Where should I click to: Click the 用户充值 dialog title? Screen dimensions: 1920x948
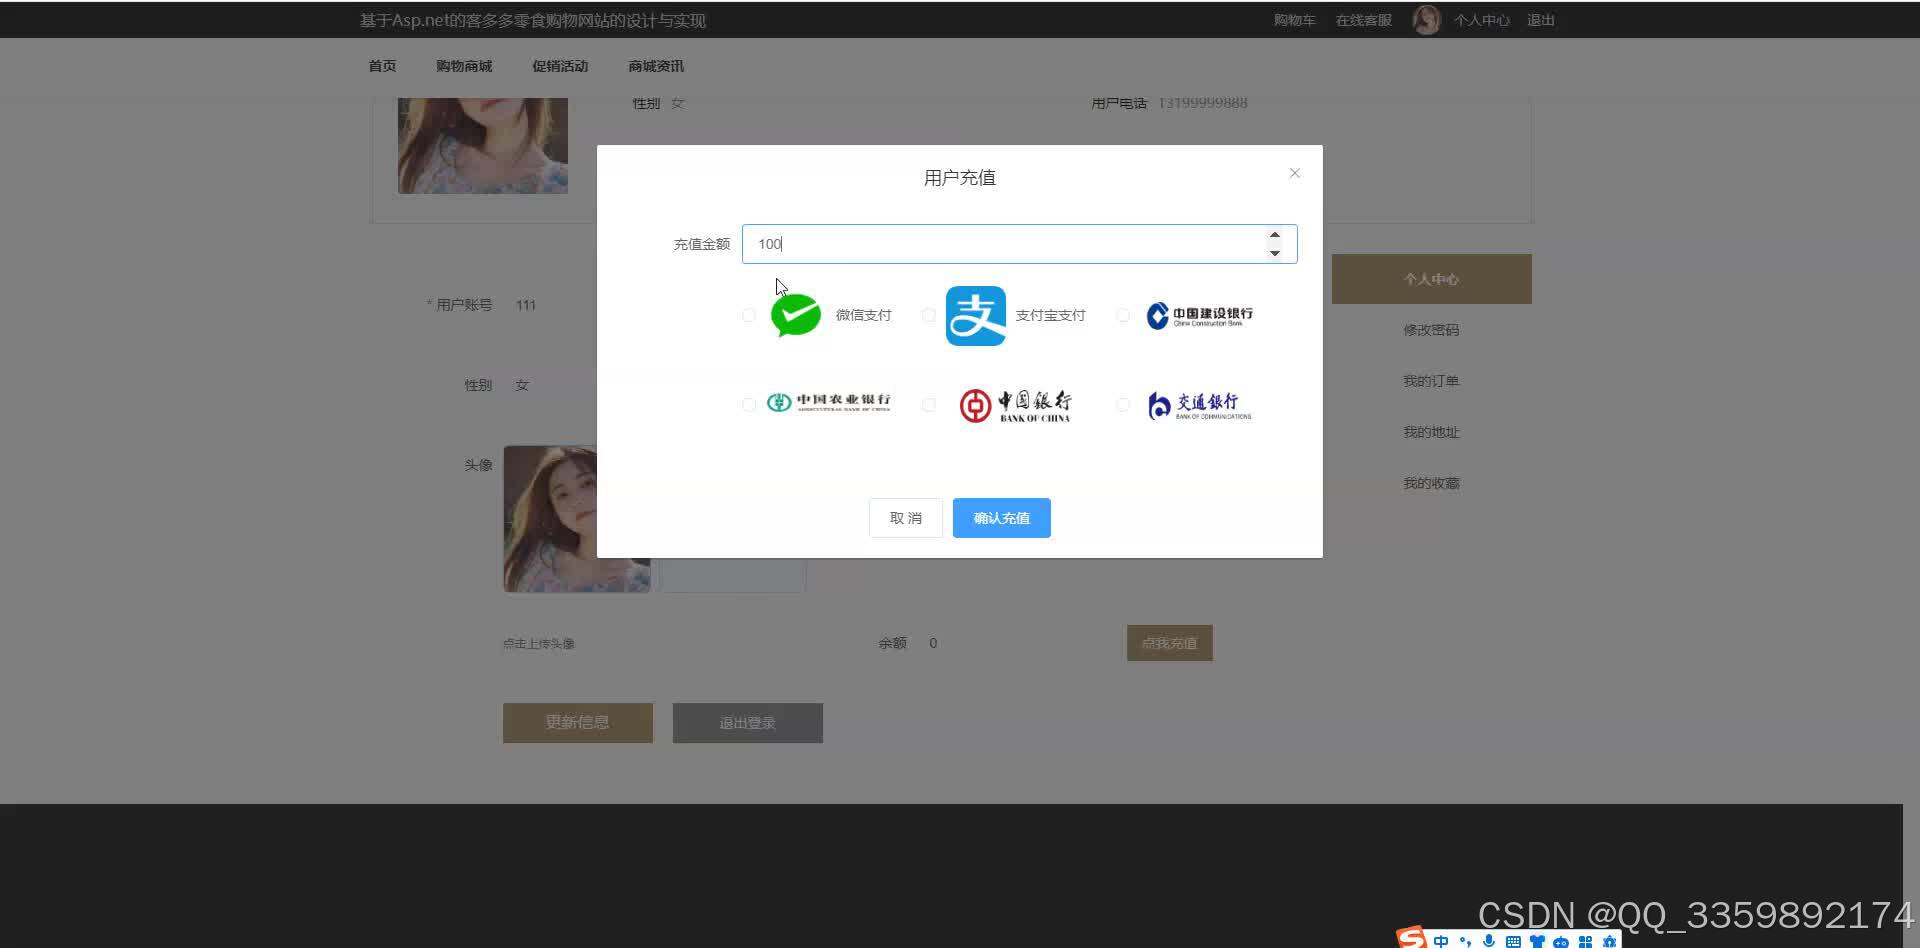tap(959, 178)
